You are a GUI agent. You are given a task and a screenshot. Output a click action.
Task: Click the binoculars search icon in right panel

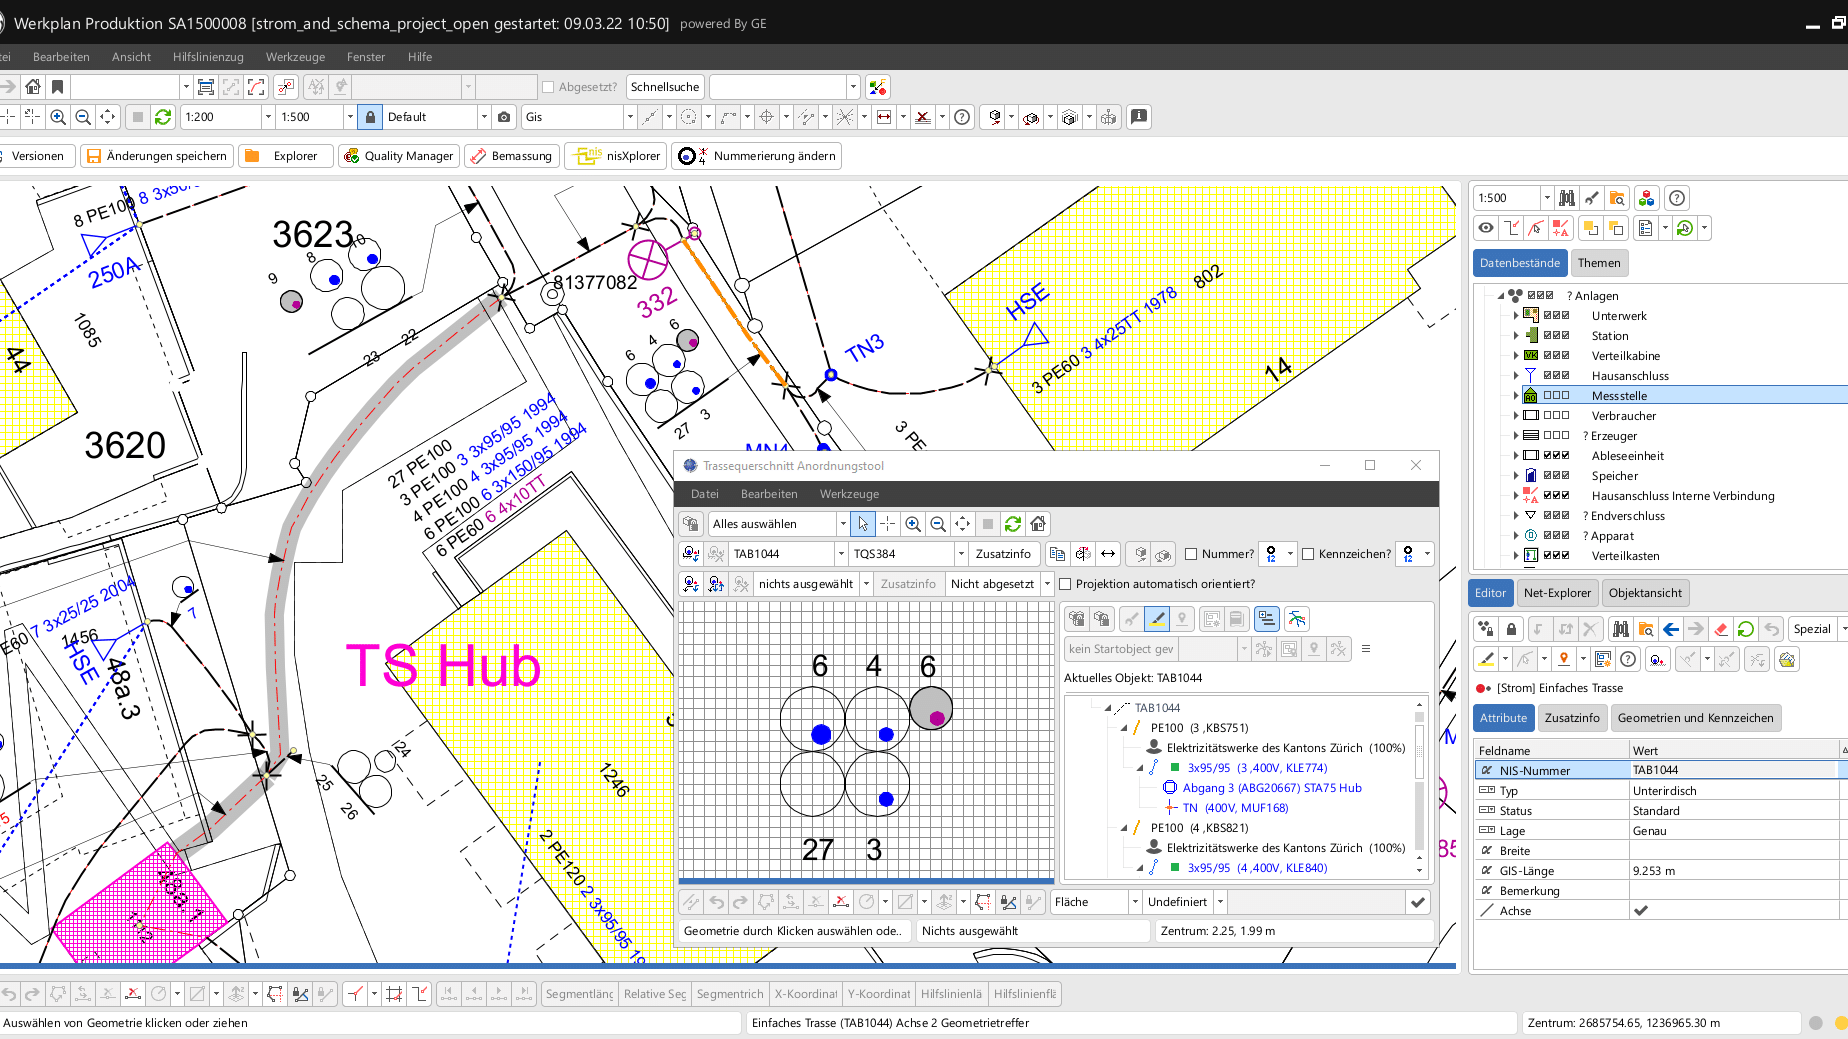(1567, 198)
